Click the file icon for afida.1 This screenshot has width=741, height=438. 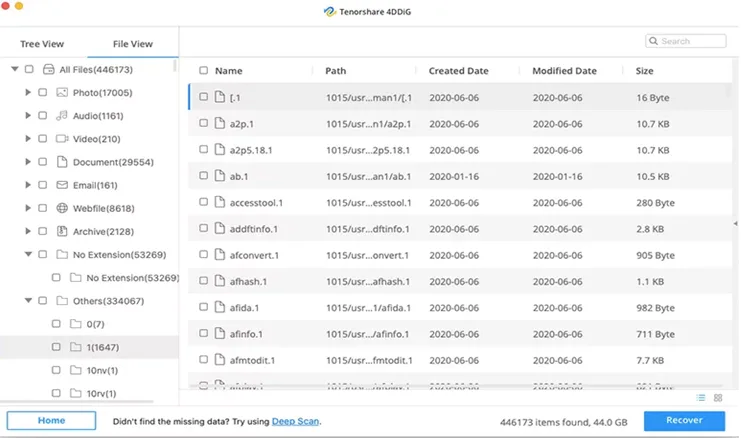(x=220, y=307)
